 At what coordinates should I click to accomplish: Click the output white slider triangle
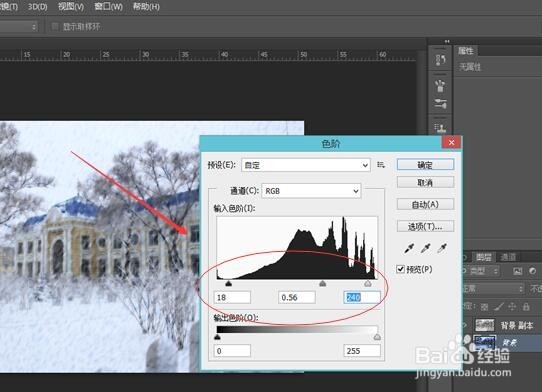(x=377, y=337)
